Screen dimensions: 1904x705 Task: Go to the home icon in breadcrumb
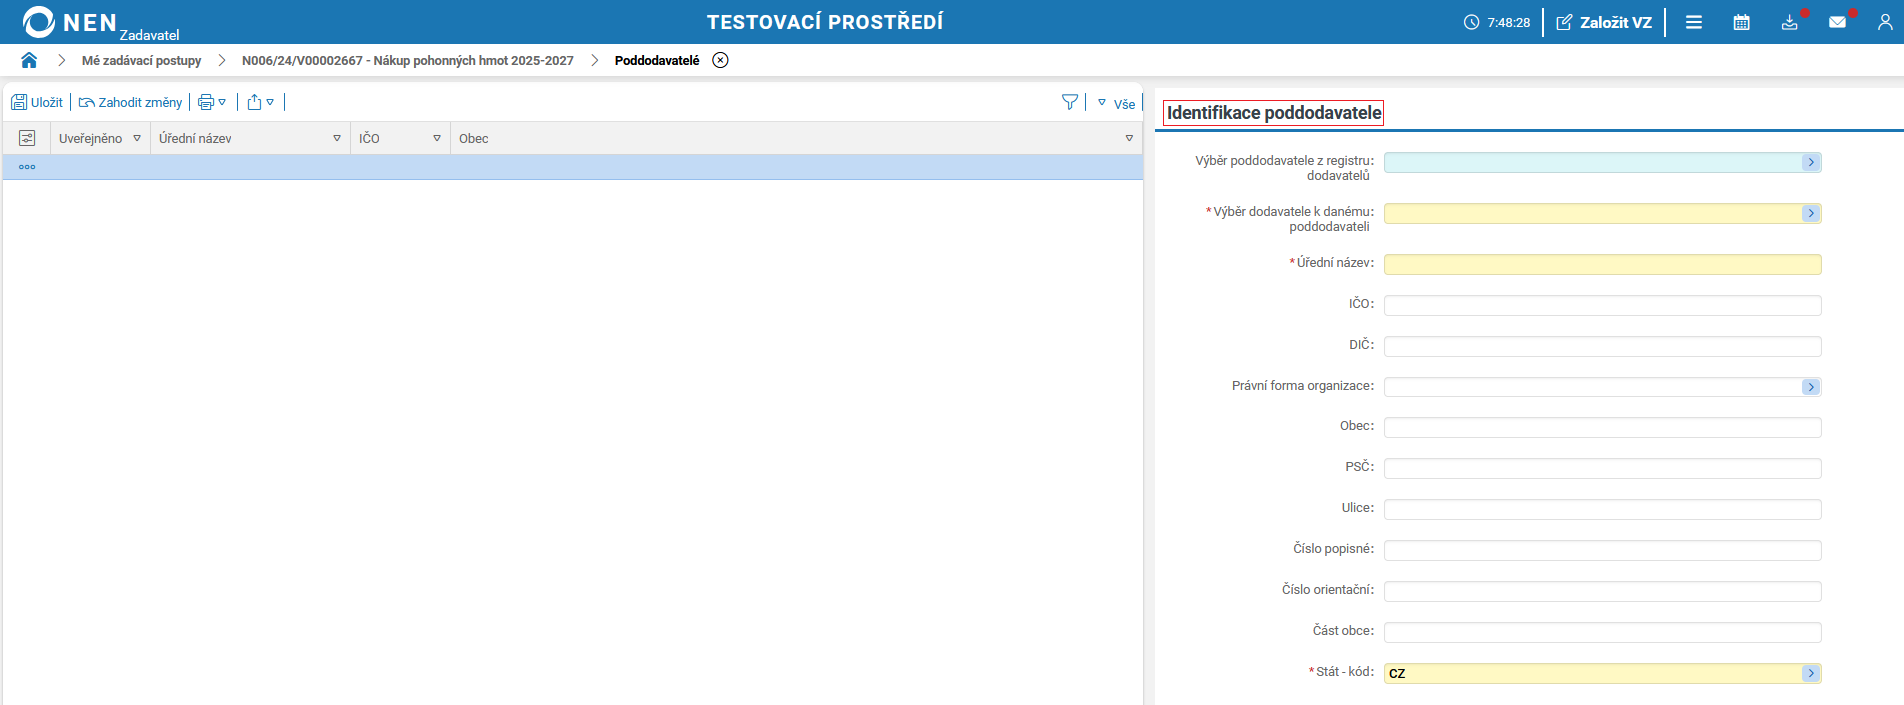click(29, 60)
